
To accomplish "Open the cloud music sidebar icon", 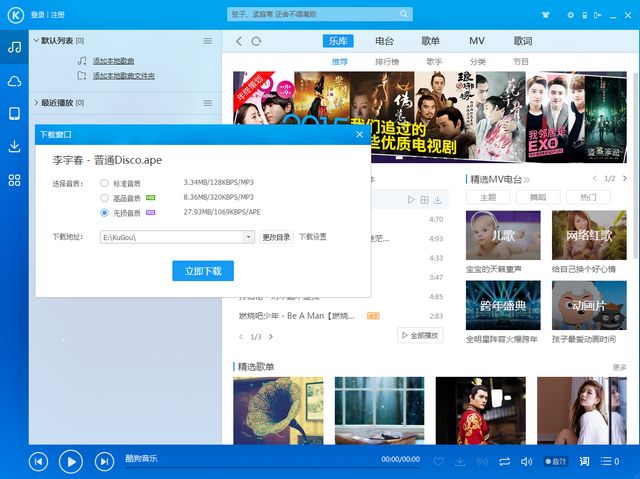I will (x=14, y=81).
